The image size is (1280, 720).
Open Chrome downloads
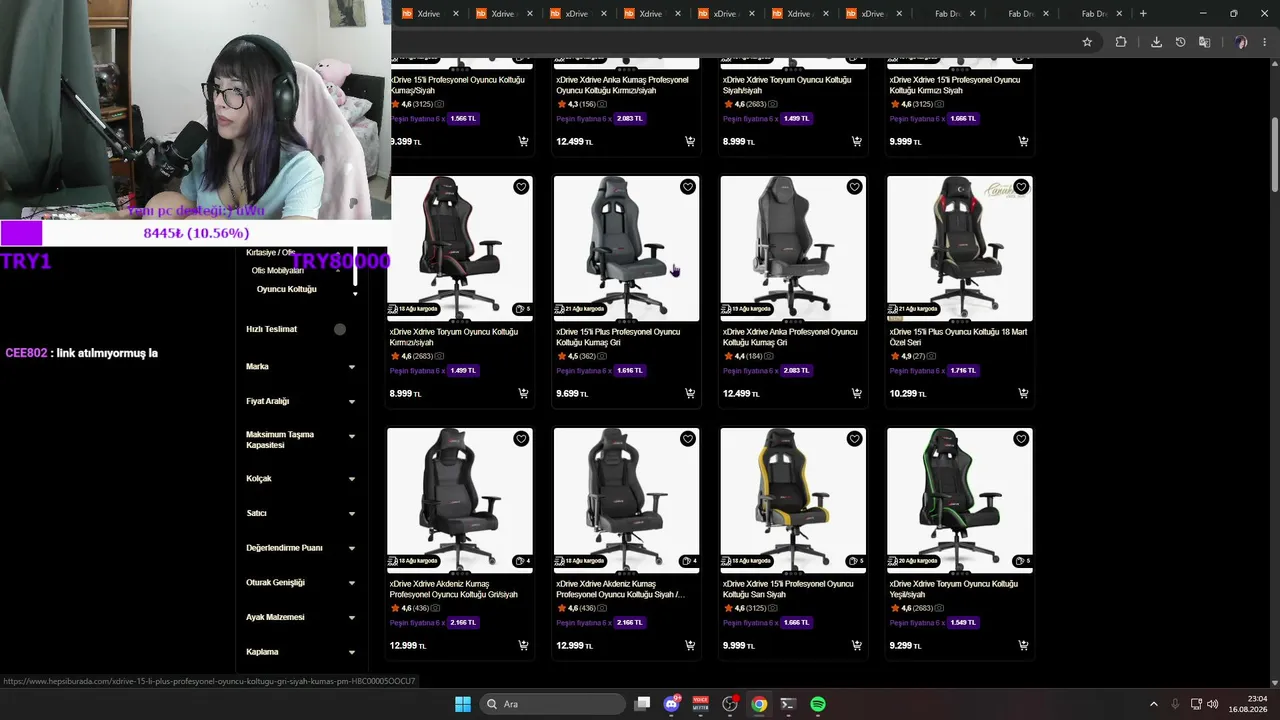(1157, 42)
